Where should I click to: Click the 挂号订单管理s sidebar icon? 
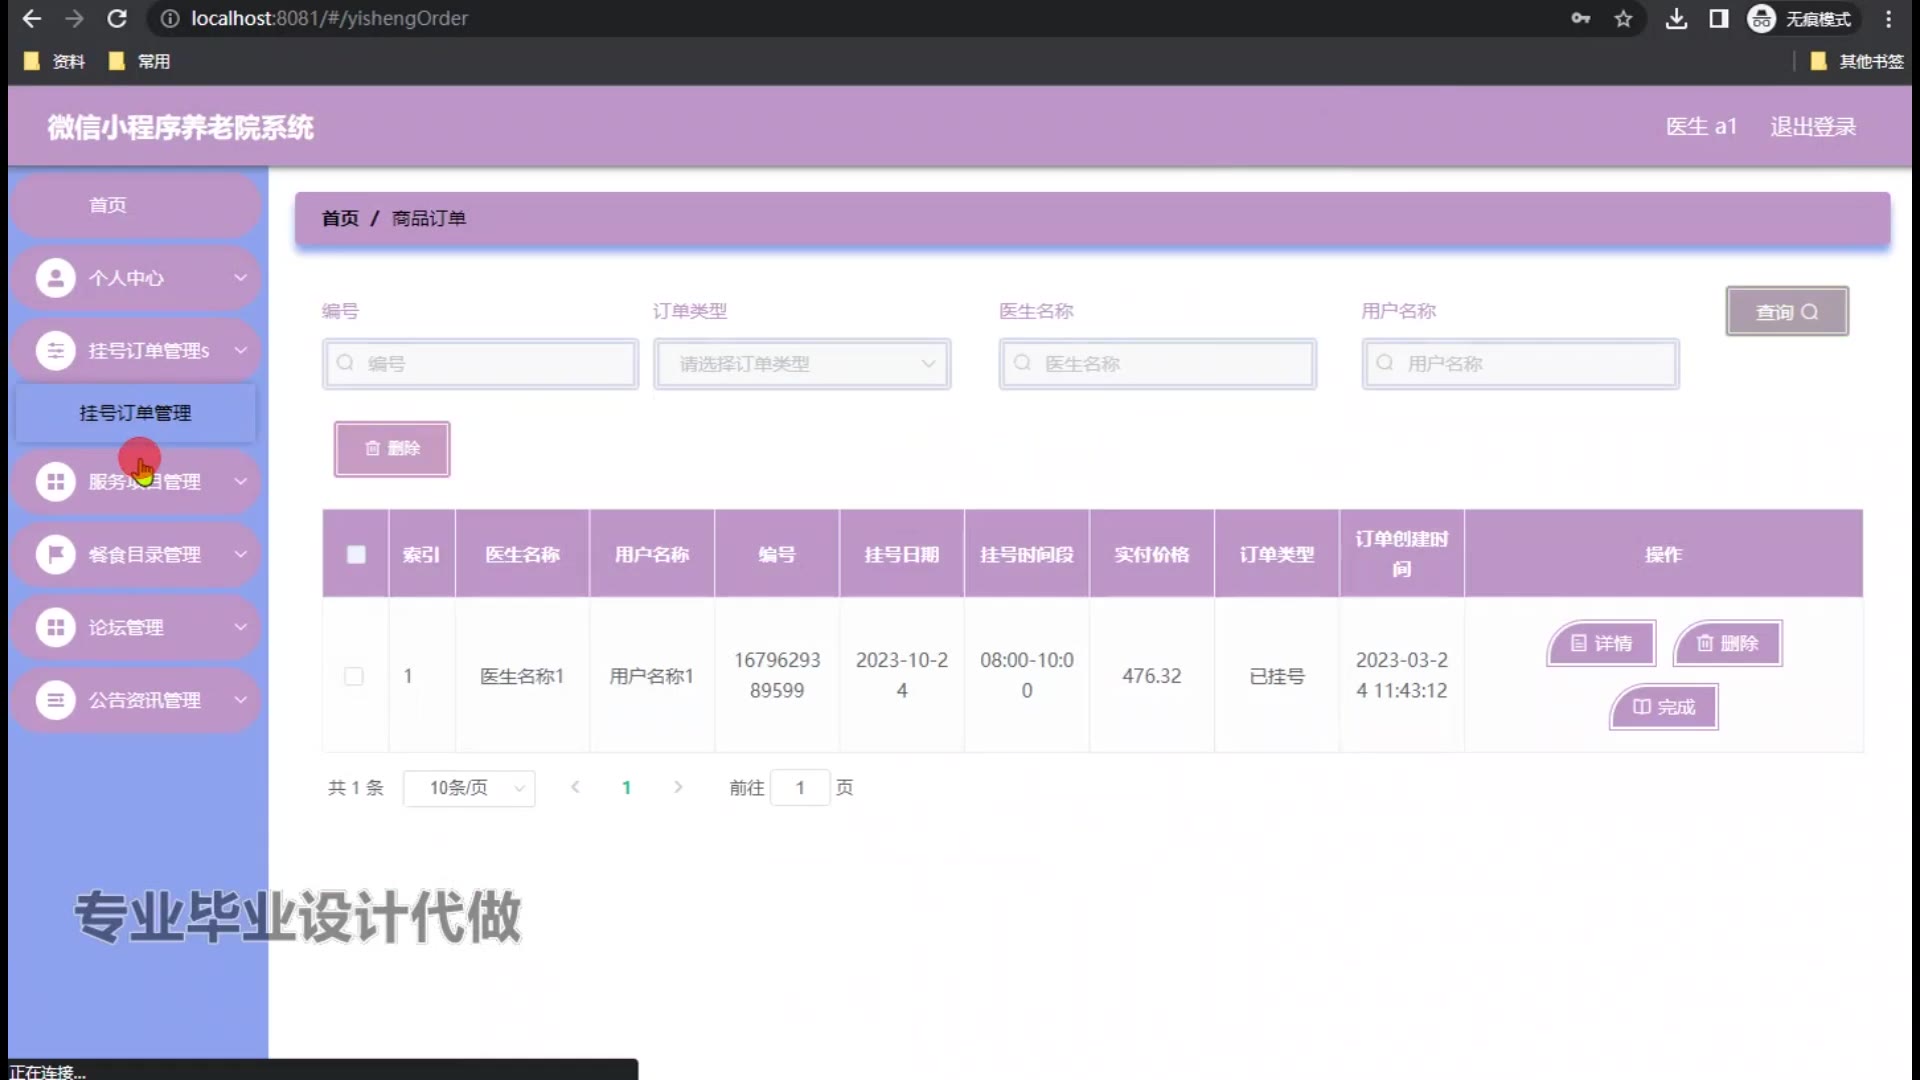55,351
